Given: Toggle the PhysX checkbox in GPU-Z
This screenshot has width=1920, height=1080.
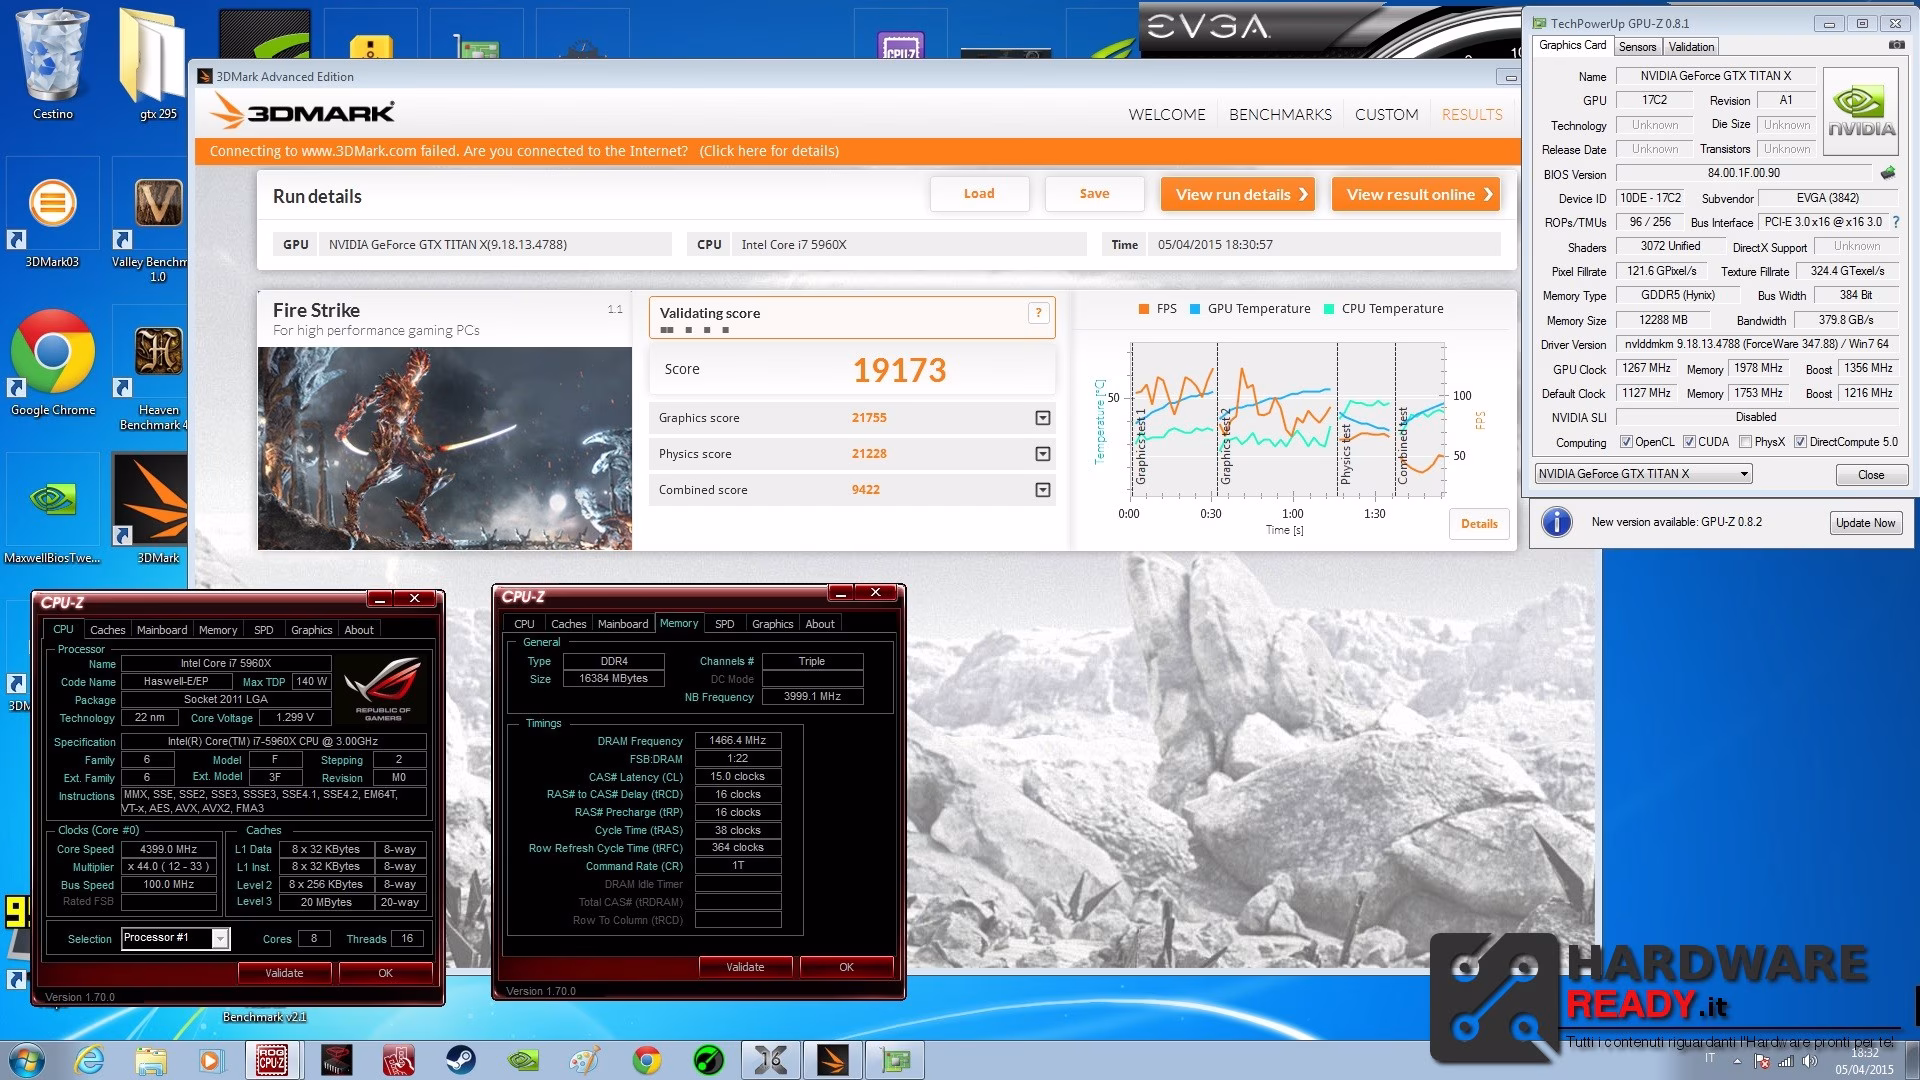Looking at the screenshot, I should 1745,442.
